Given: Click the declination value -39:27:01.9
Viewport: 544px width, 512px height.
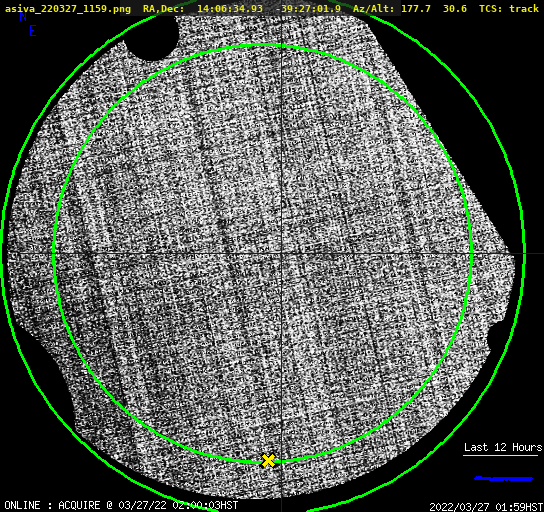Looking at the screenshot, I should click(x=308, y=9).
